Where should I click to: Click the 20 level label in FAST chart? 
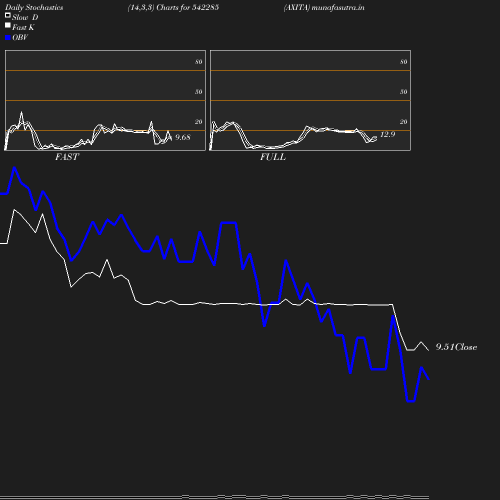(199, 122)
